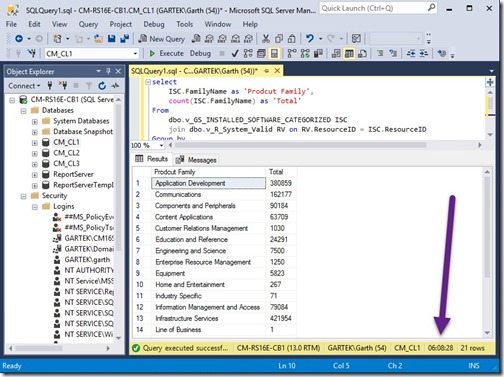Switch output to Results to Grid
Viewport: 504px width, 377px height.
349,53
